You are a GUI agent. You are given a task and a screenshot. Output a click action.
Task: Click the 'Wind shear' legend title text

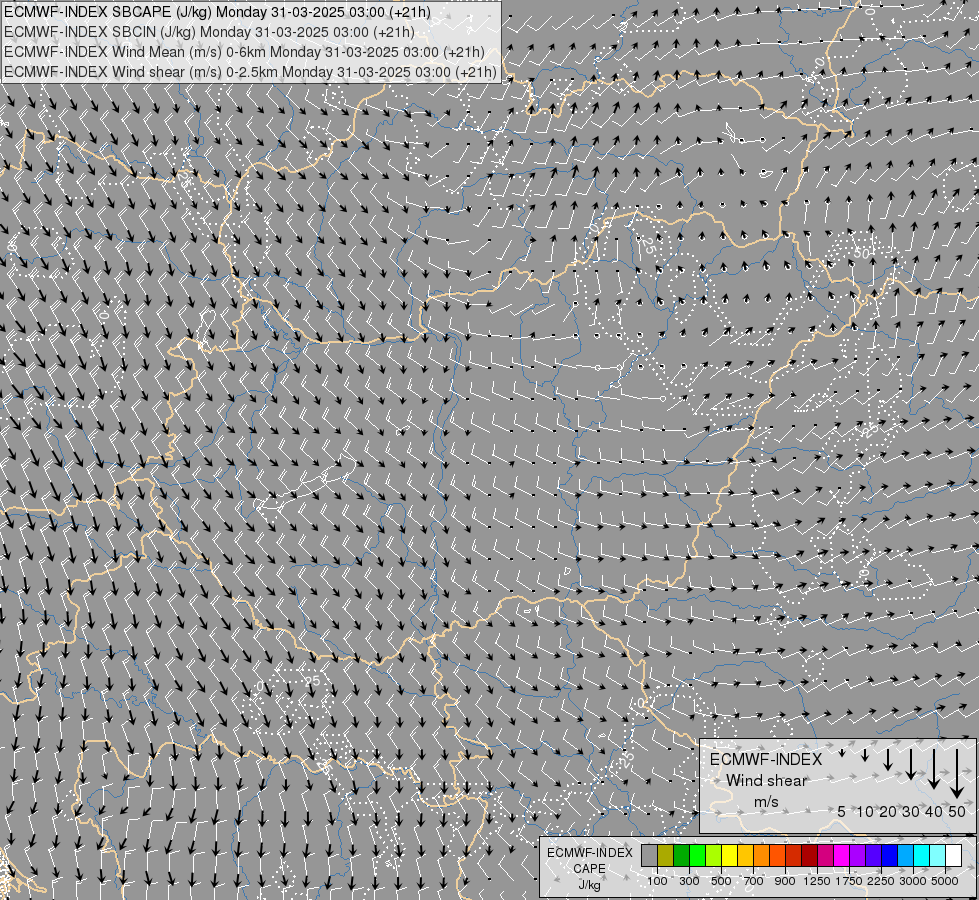(x=767, y=781)
